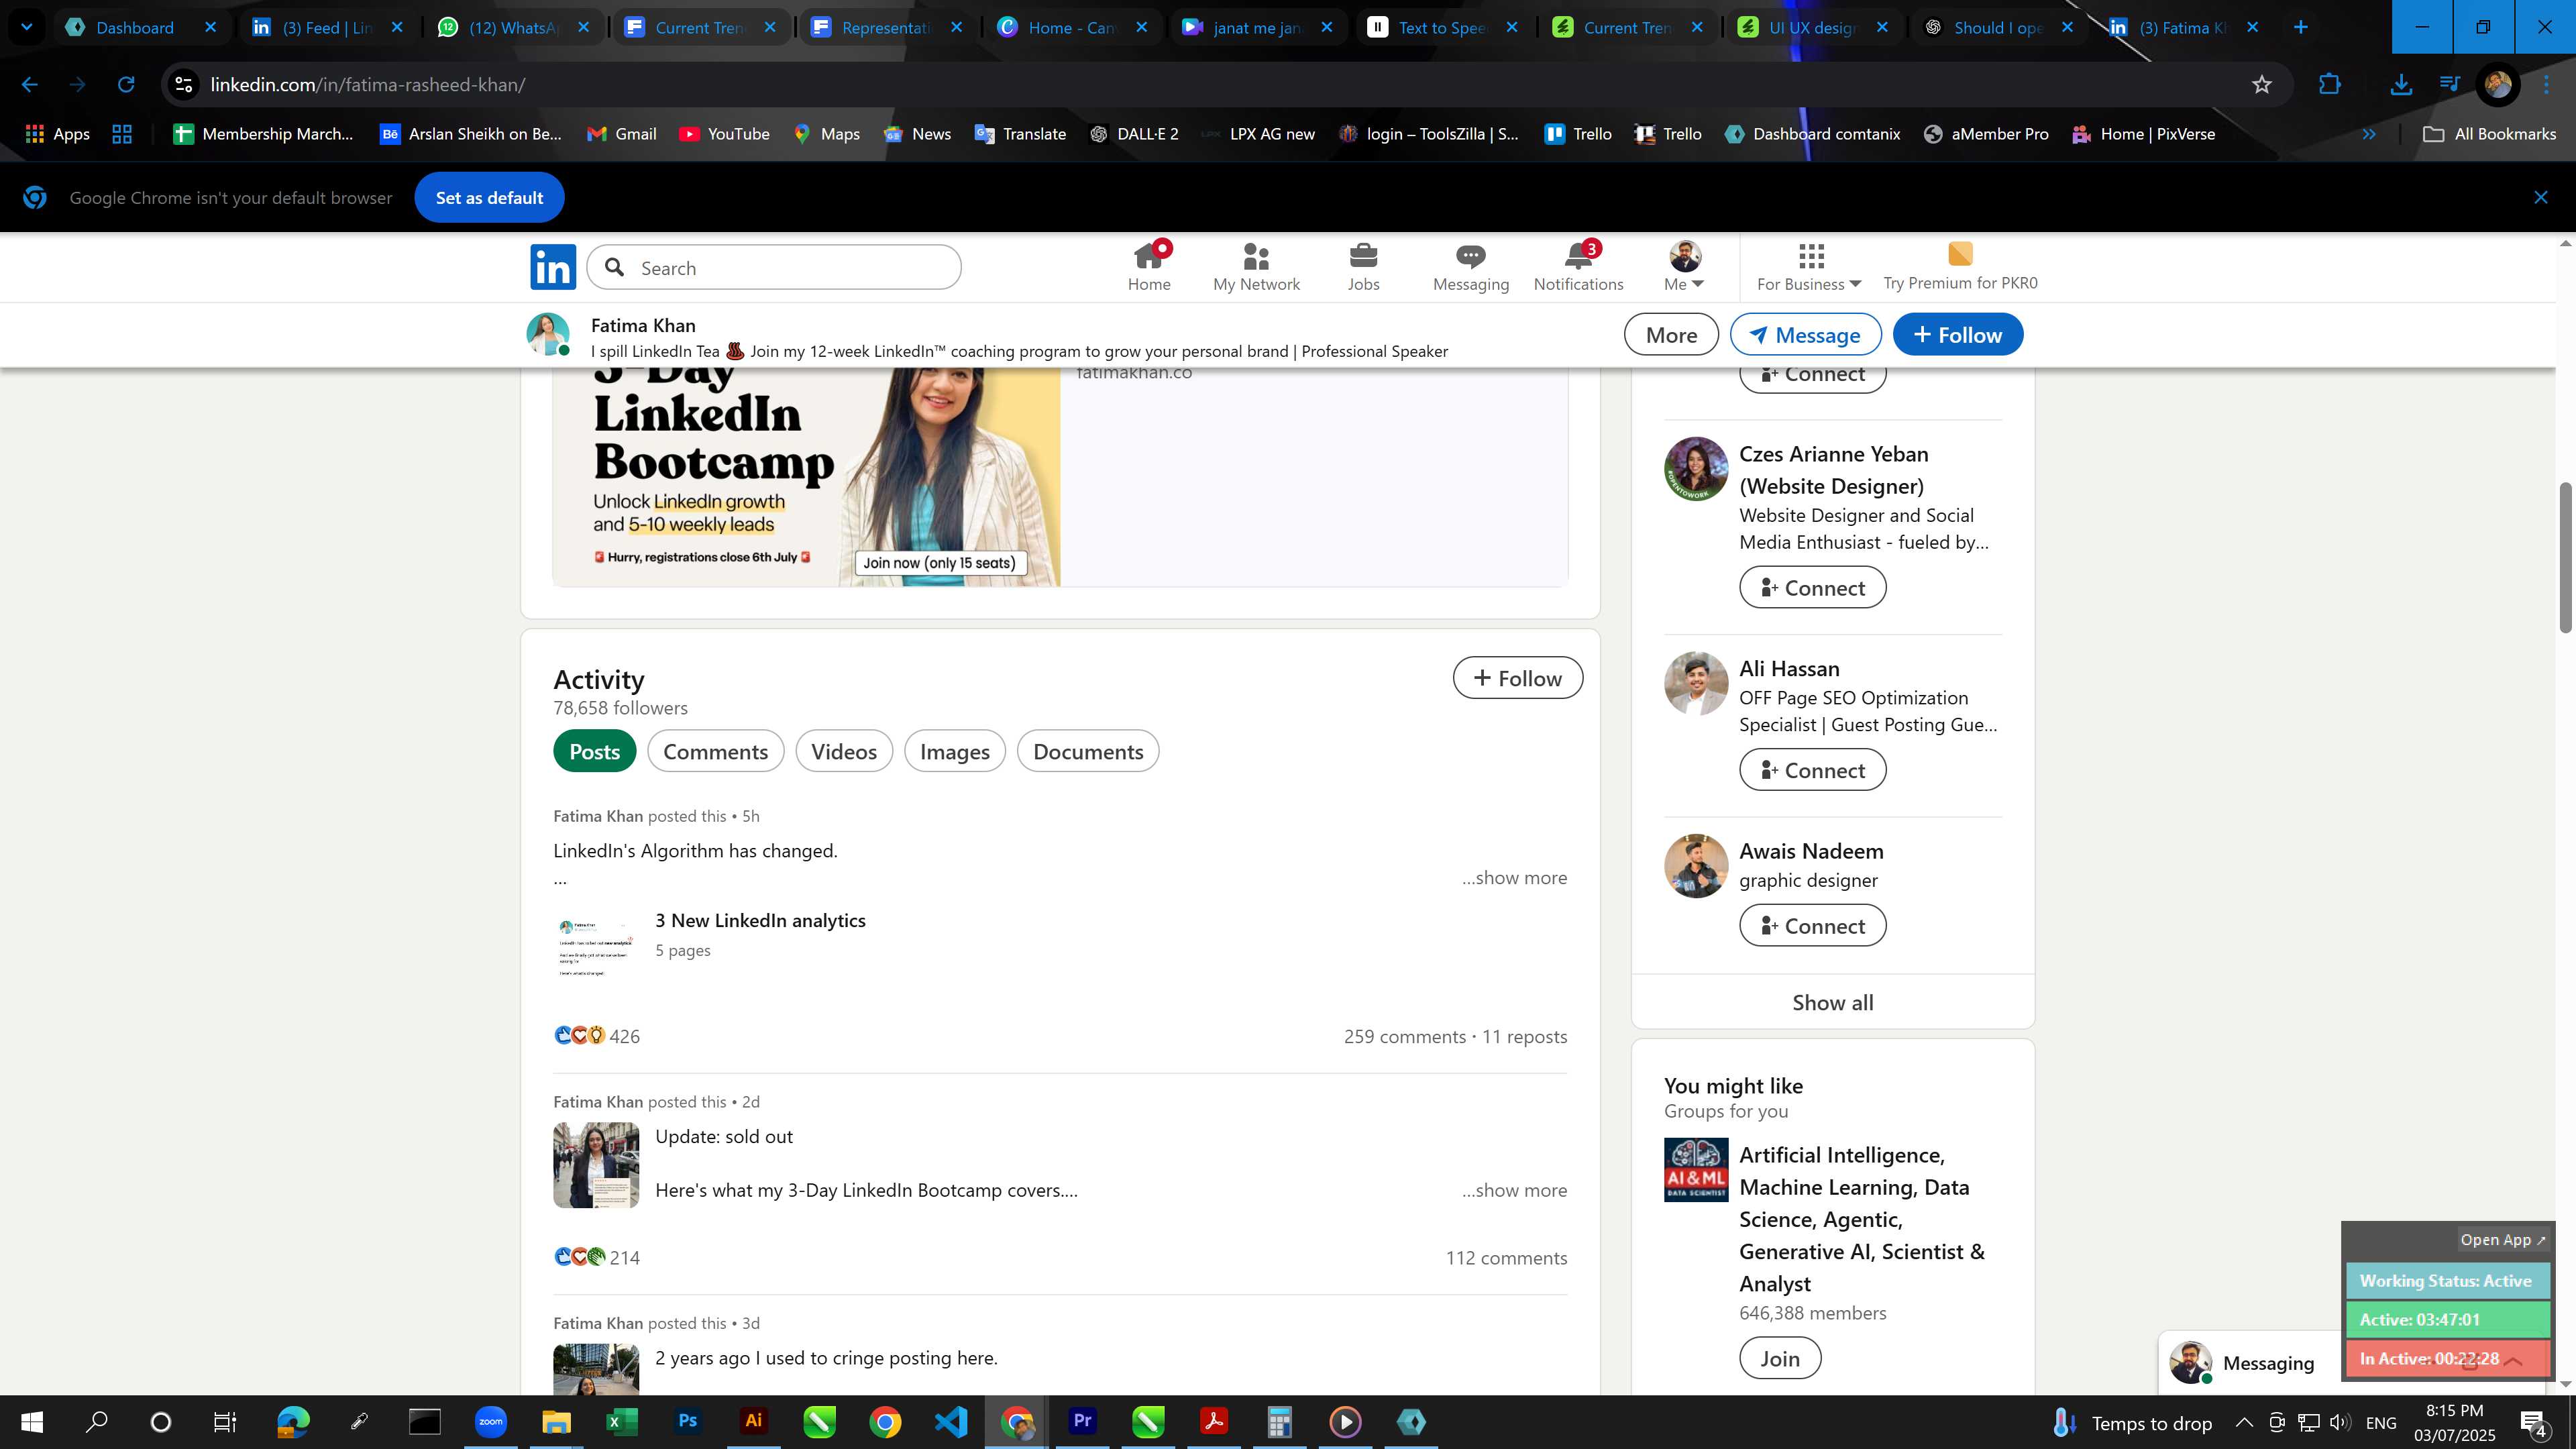This screenshot has width=2576, height=1449.
Task: Open Translate bookmark
Action: tap(1020, 134)
